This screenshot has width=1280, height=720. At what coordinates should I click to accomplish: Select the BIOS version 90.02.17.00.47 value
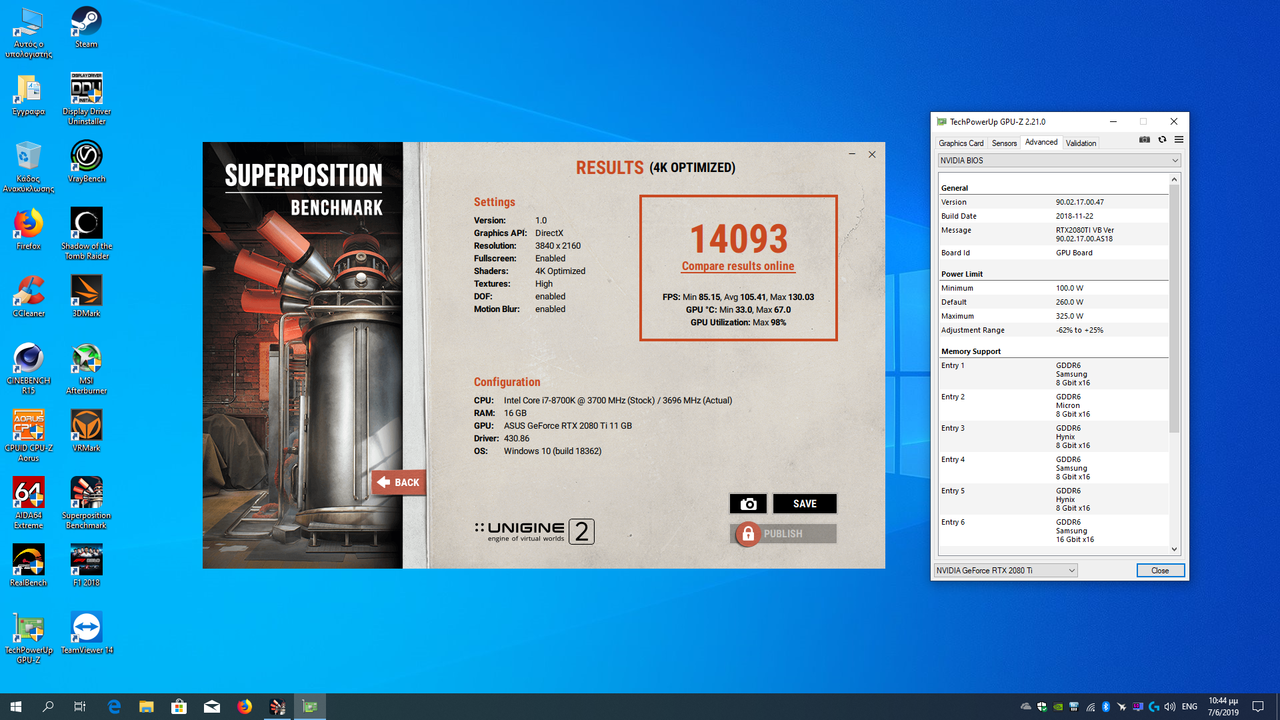(x=1080, y=202)
